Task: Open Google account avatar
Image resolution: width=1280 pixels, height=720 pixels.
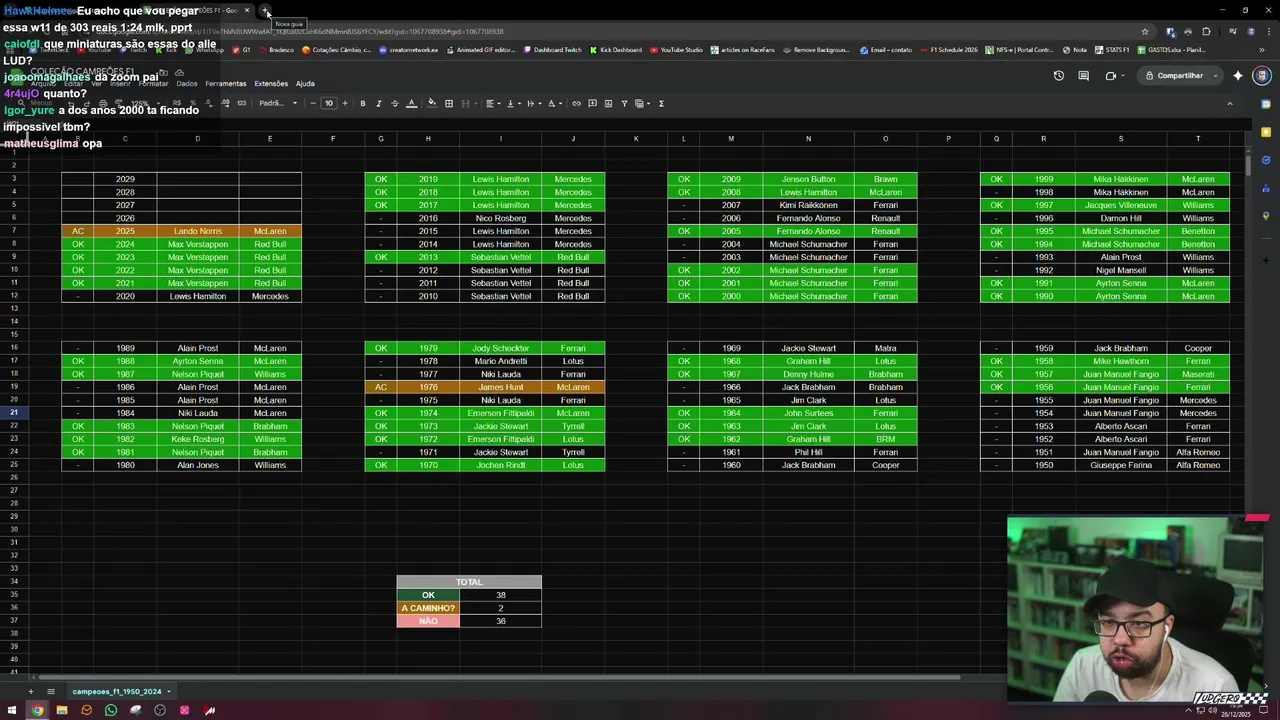Action: [x=1262, y=76]
